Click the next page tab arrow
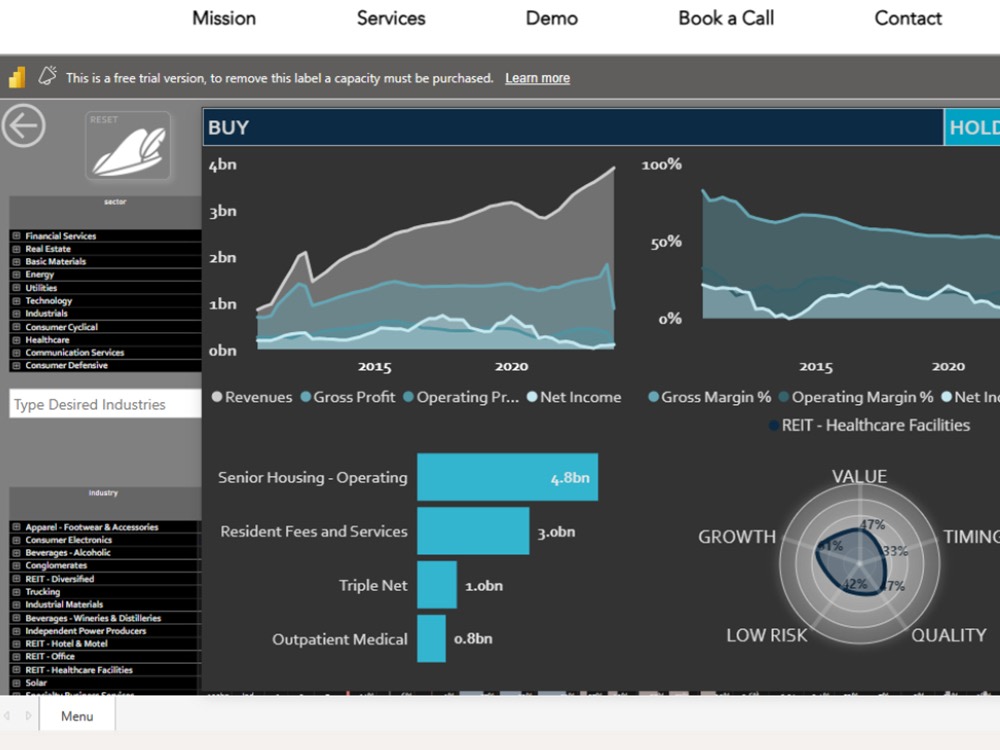 click(28, 716)
